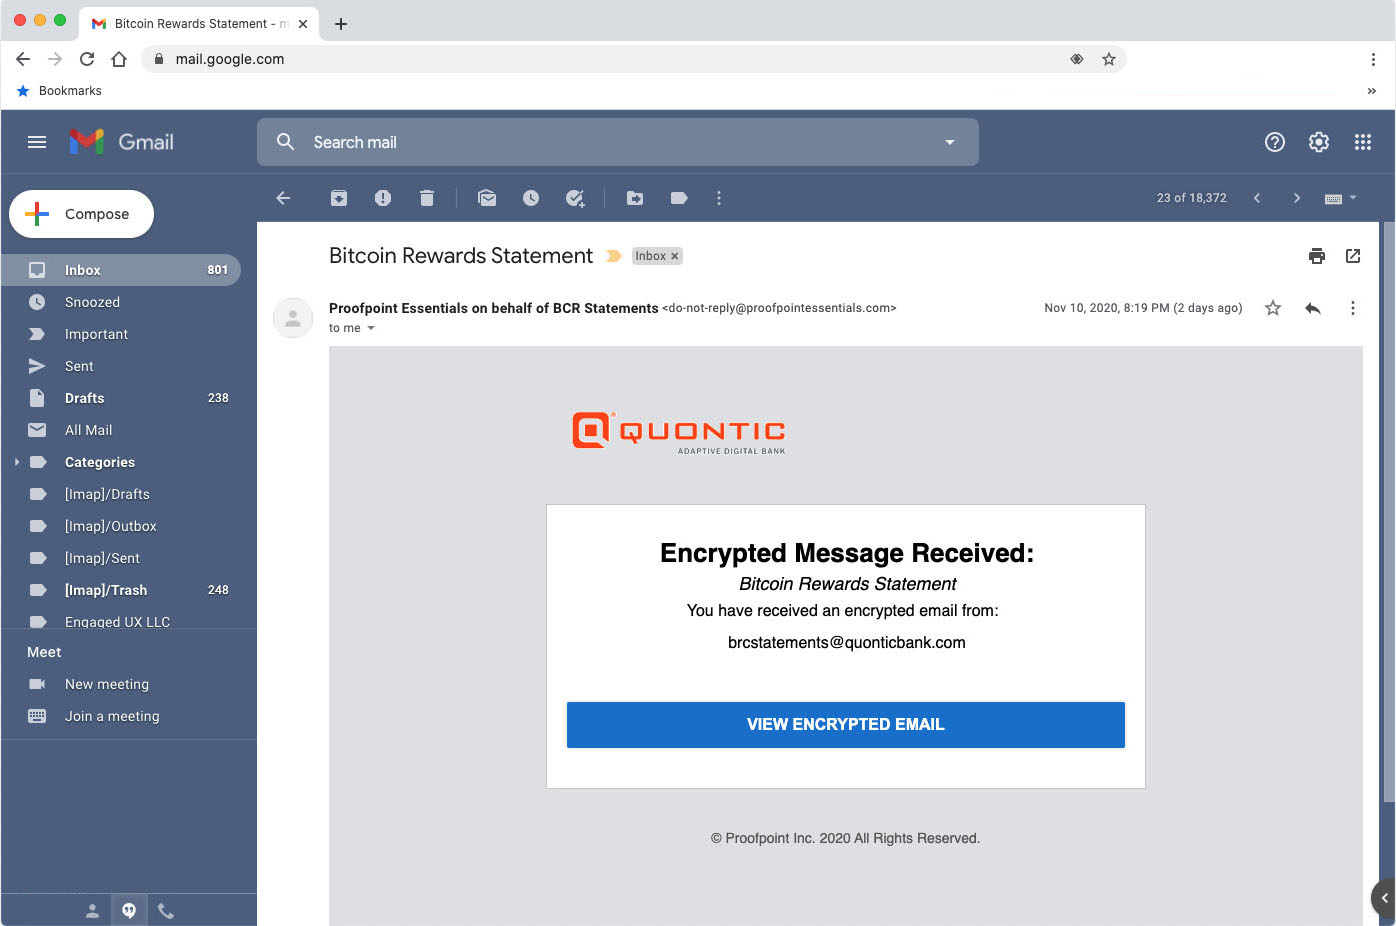This screenshot has height=926, width=1396.
Task: Add to Tasks checkmark icon
Action: 575,198
